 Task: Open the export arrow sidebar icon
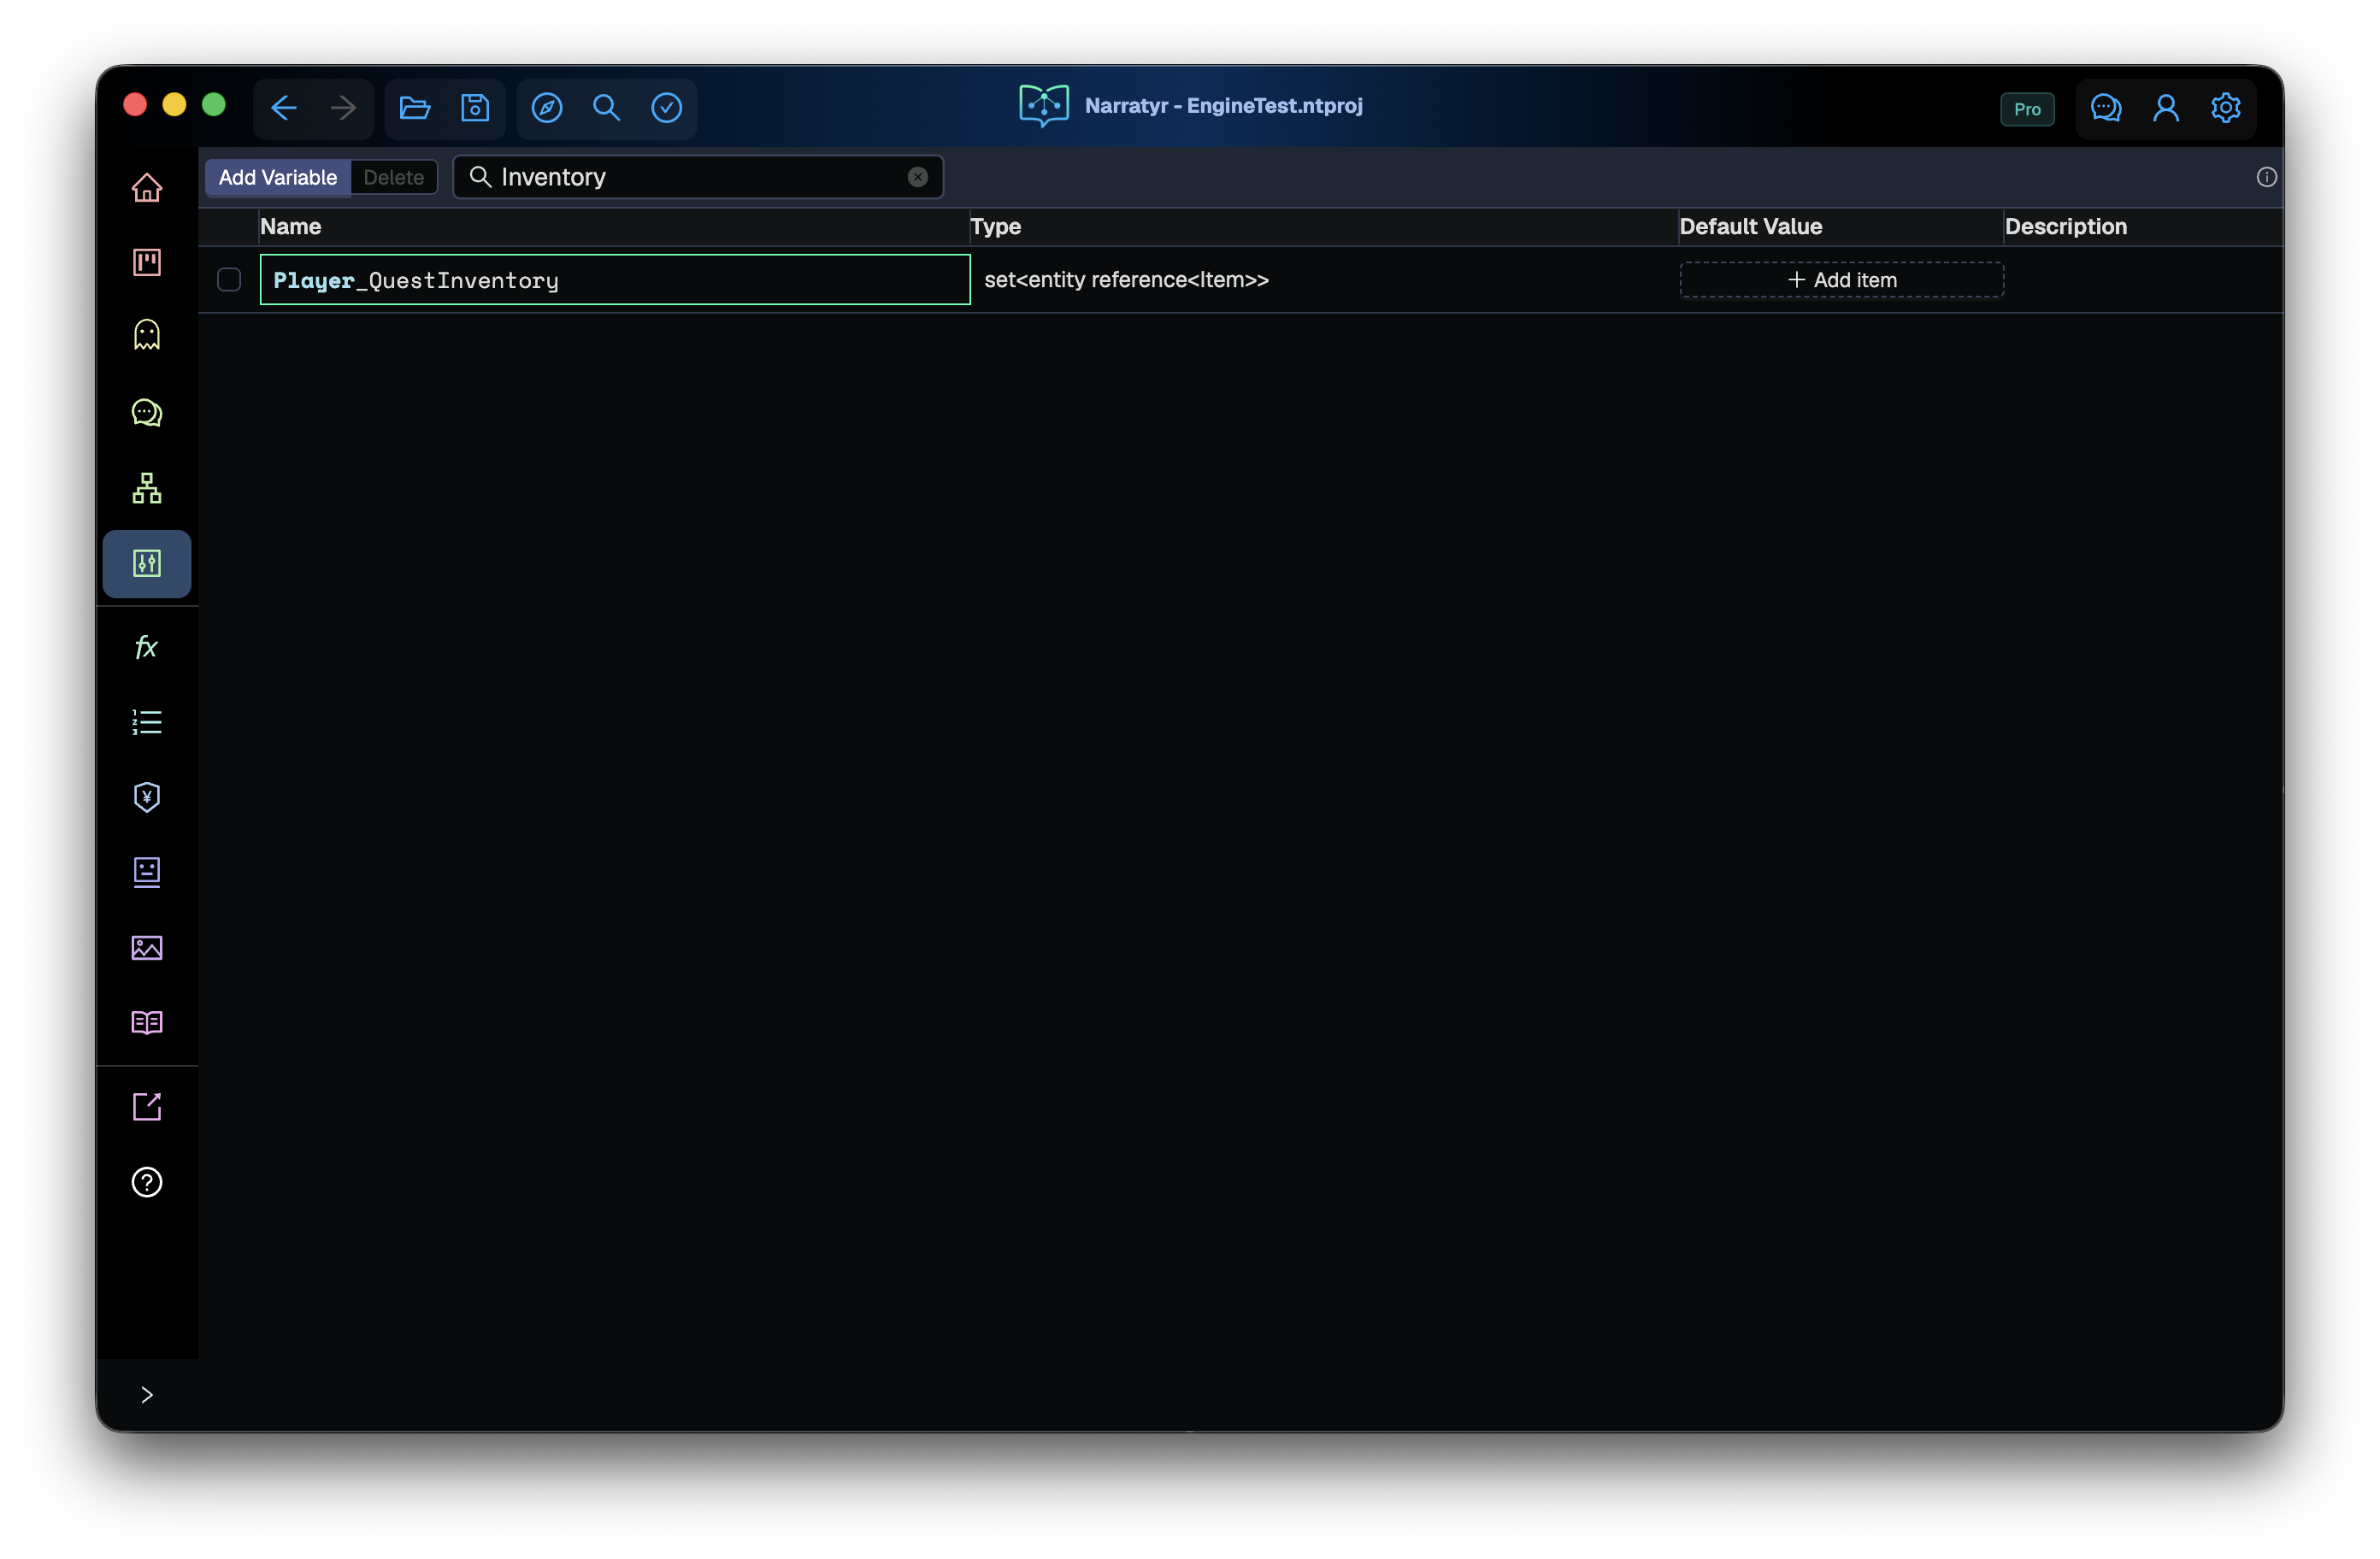pos(147,1106)
